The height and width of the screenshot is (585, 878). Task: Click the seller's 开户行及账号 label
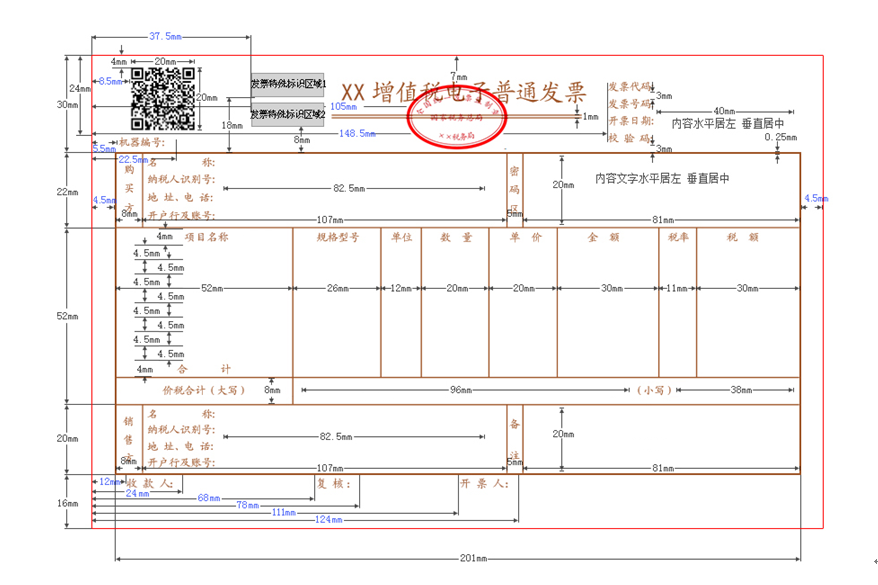(181, 462)
